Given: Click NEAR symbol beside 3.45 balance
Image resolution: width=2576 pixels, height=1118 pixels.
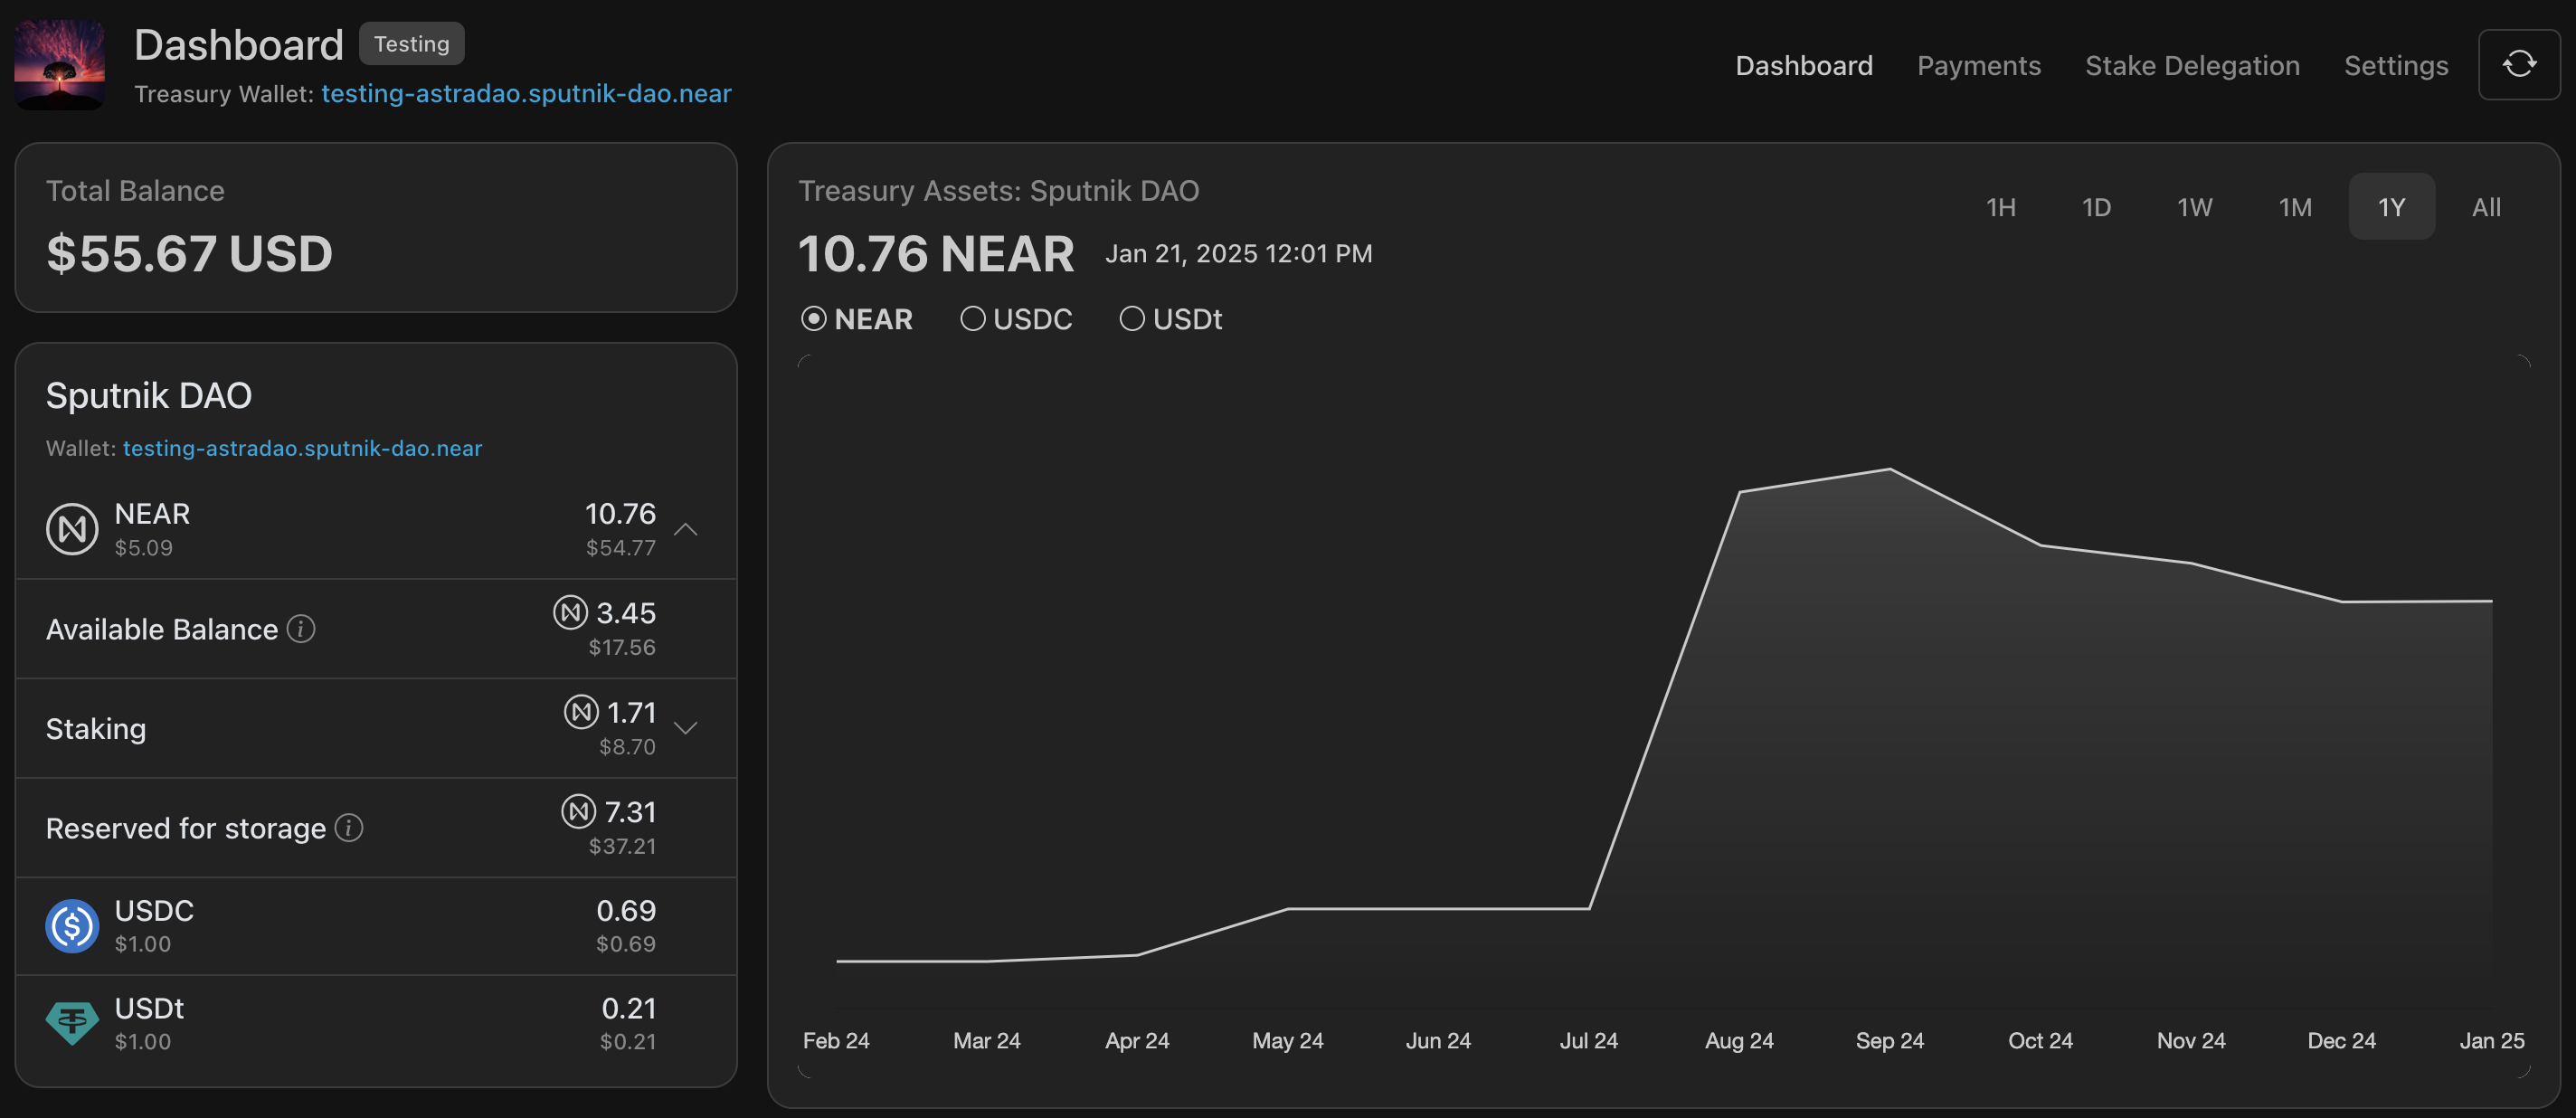Looking at the screenshot, I should tap(570, 613).
